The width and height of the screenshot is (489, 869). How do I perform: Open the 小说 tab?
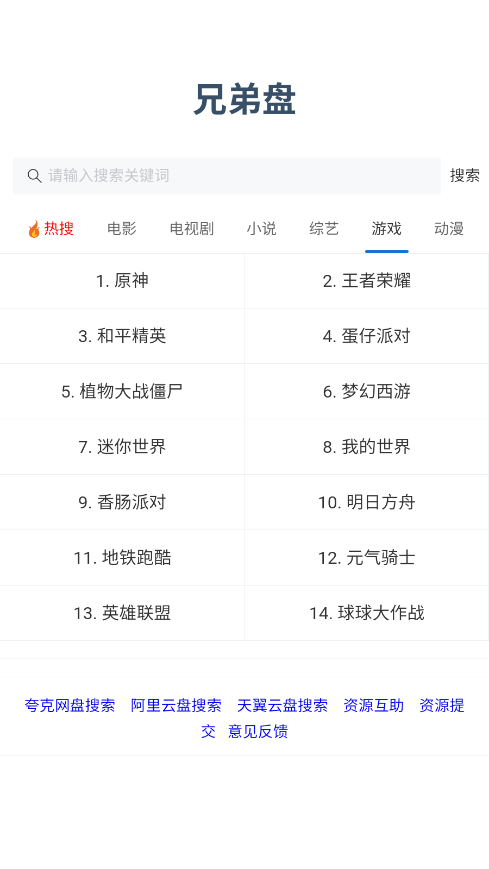[x=261, y=228]
